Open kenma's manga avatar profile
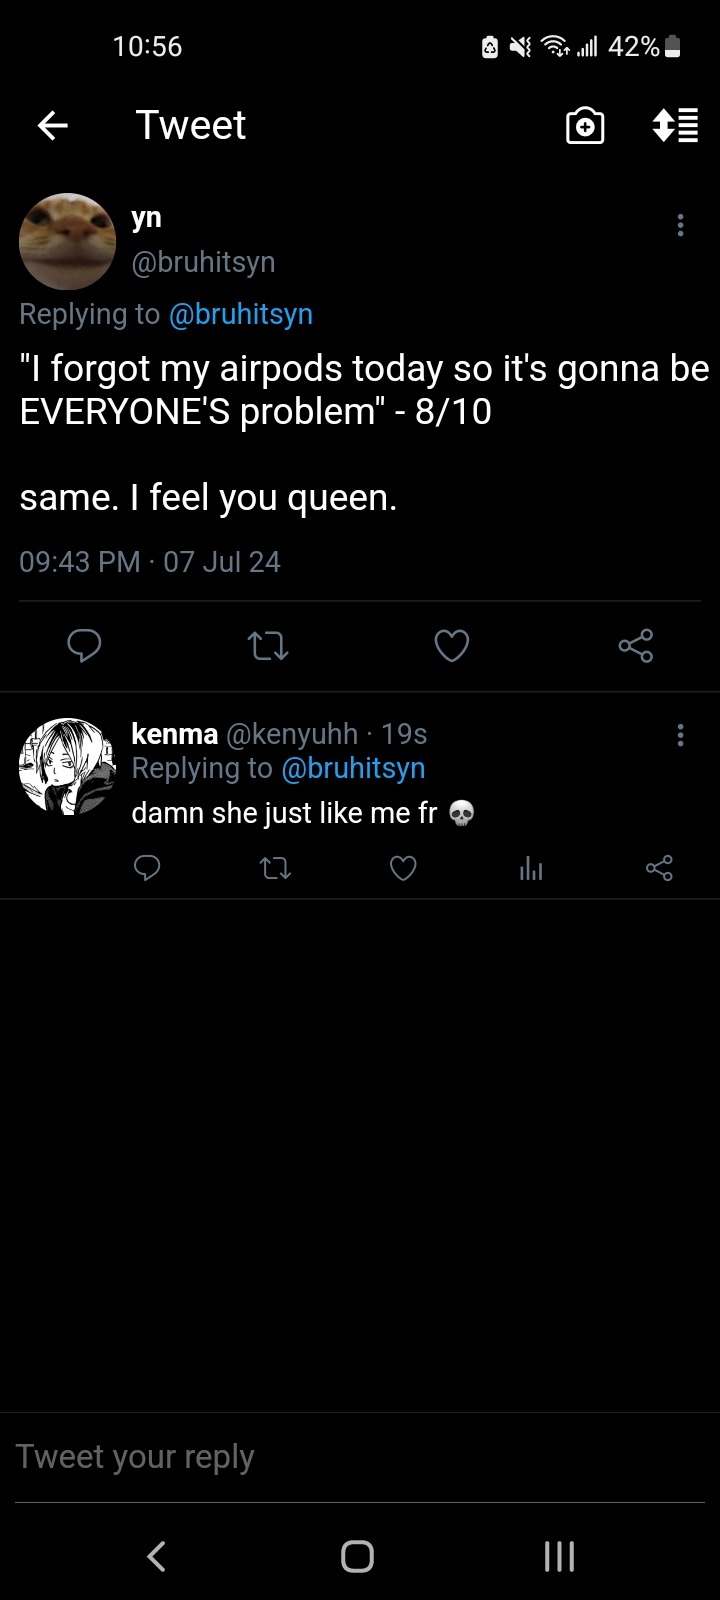This screenshot has height=1600, width=720. 67,766
